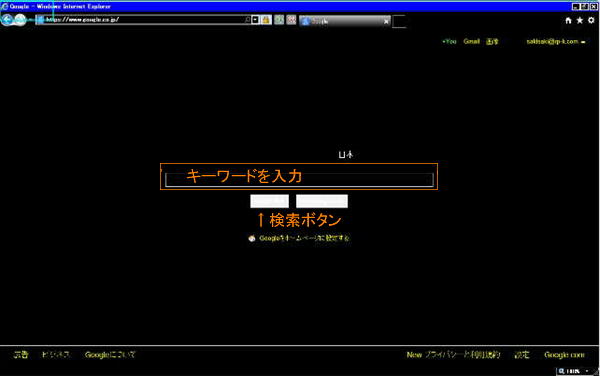Click the Home icon in the browser toolbar

pyautogui.click(x=568, y=21)
